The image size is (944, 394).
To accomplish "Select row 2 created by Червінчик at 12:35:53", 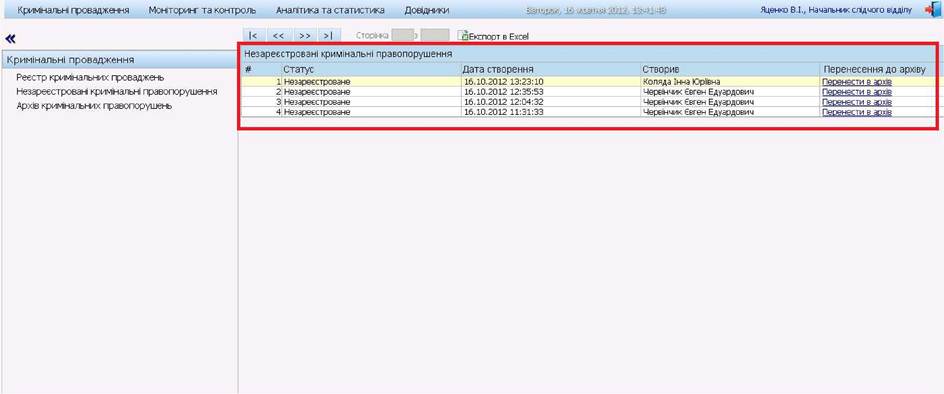I will click(x=588, y=92).
